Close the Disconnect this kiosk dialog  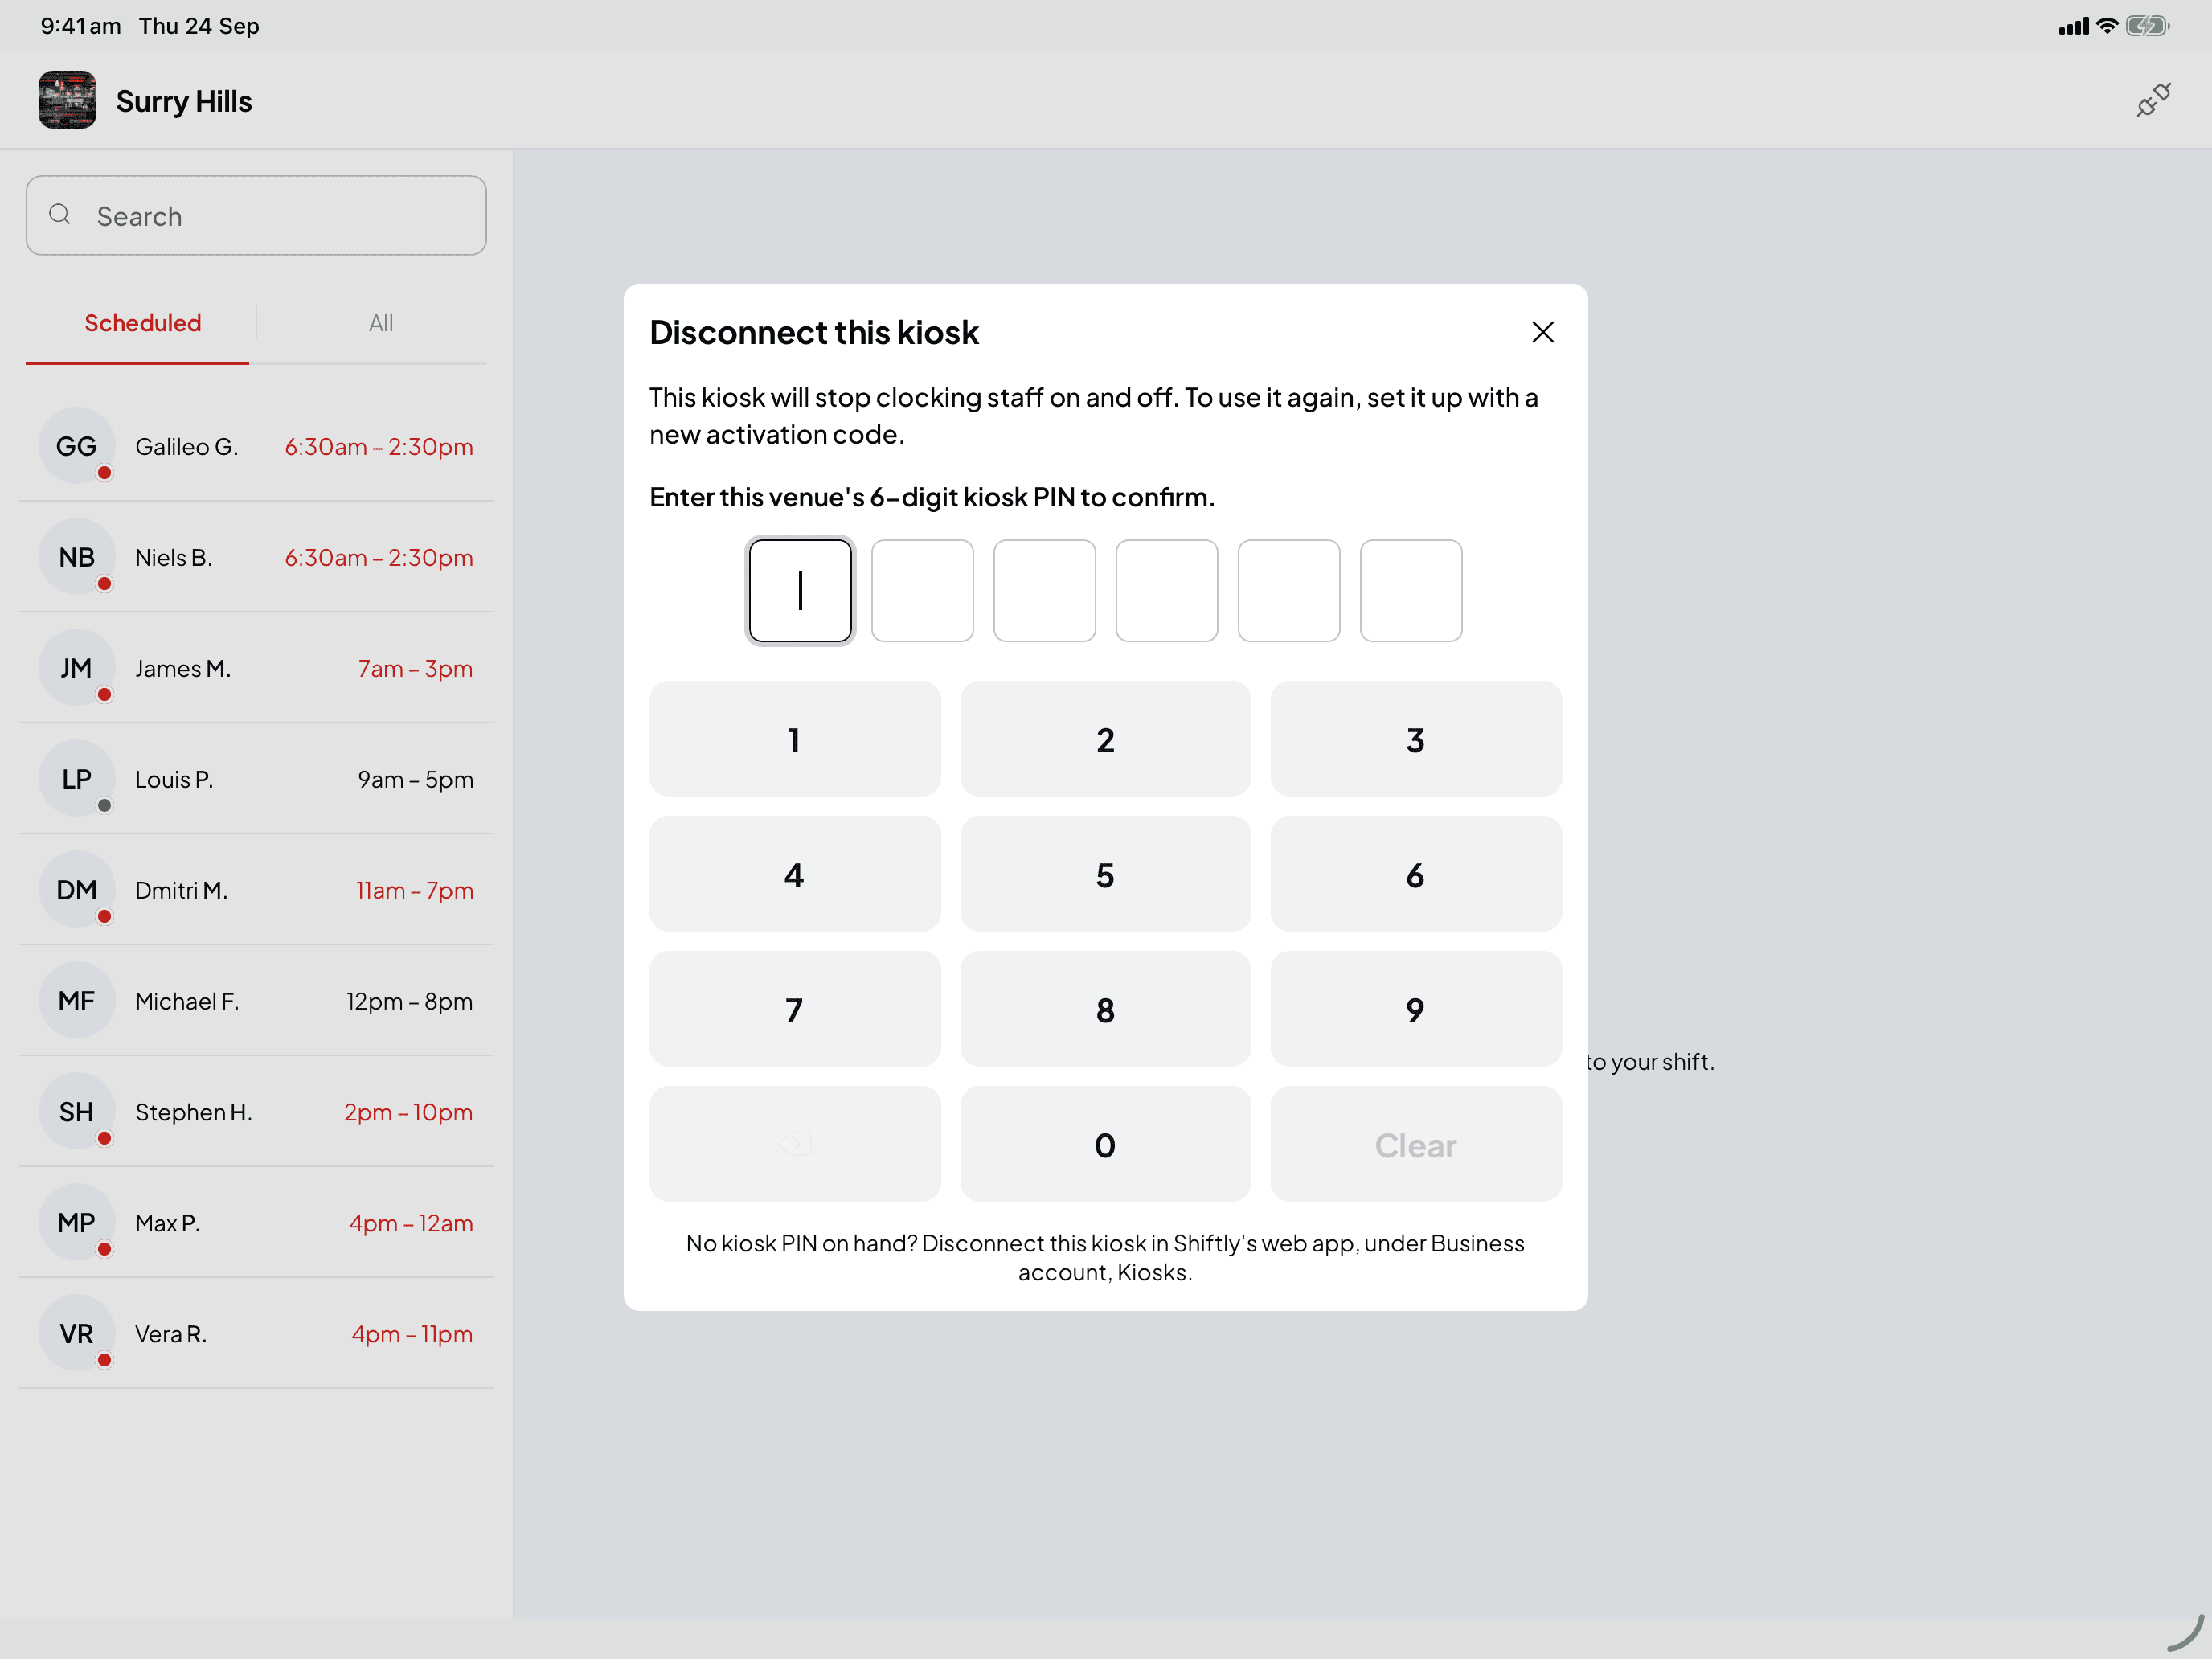point(1542,332)
